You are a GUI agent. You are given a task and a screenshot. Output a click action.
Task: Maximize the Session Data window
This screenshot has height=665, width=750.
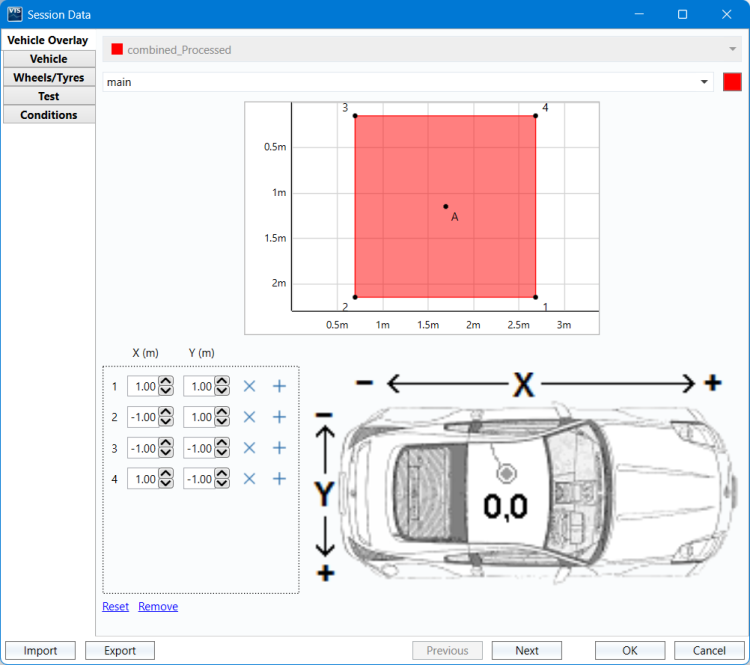coord(683,14)
